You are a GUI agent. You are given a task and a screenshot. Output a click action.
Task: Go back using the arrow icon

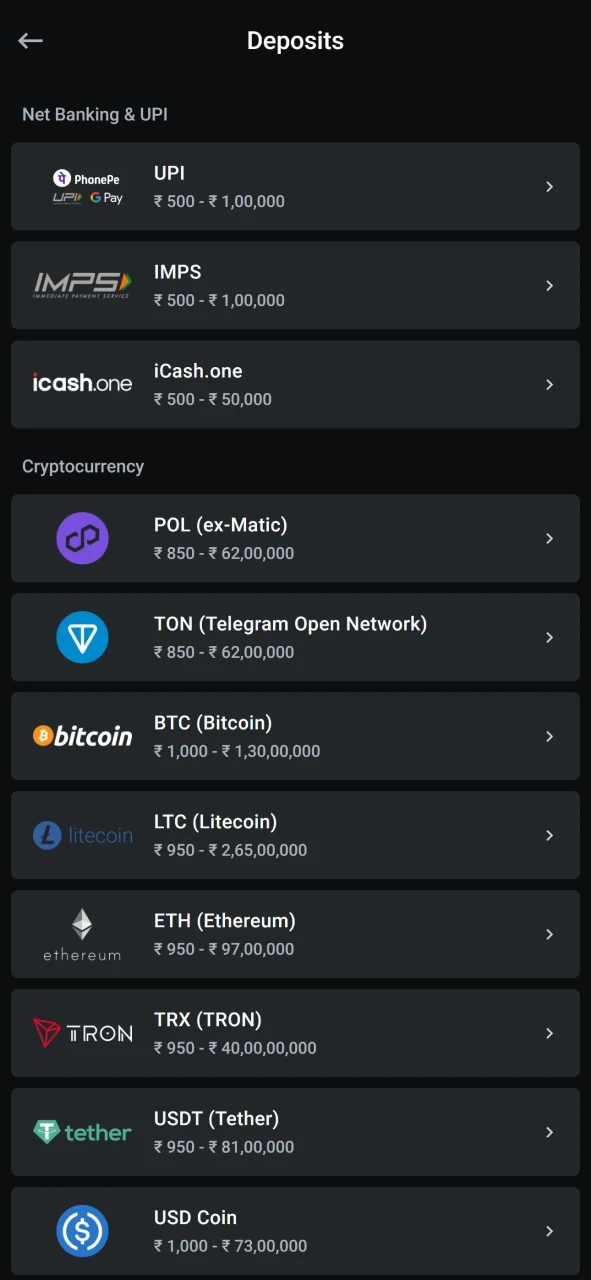[x=30, y=41]
